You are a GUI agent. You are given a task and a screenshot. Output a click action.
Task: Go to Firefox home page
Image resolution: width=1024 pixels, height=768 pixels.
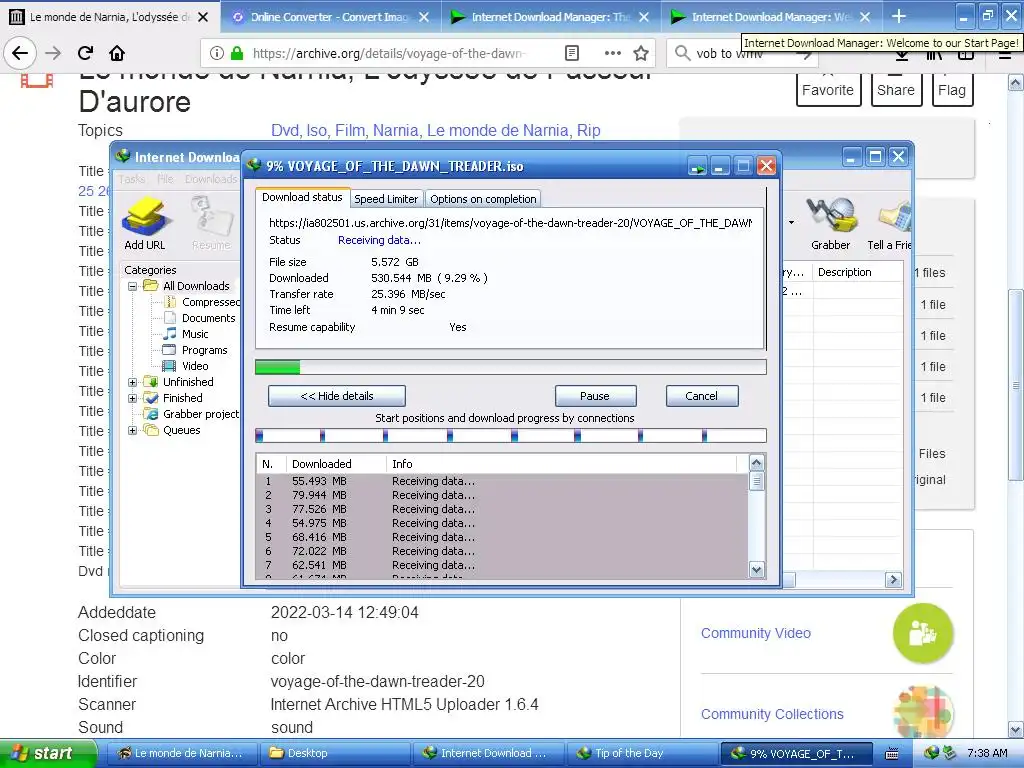[117, 53]
